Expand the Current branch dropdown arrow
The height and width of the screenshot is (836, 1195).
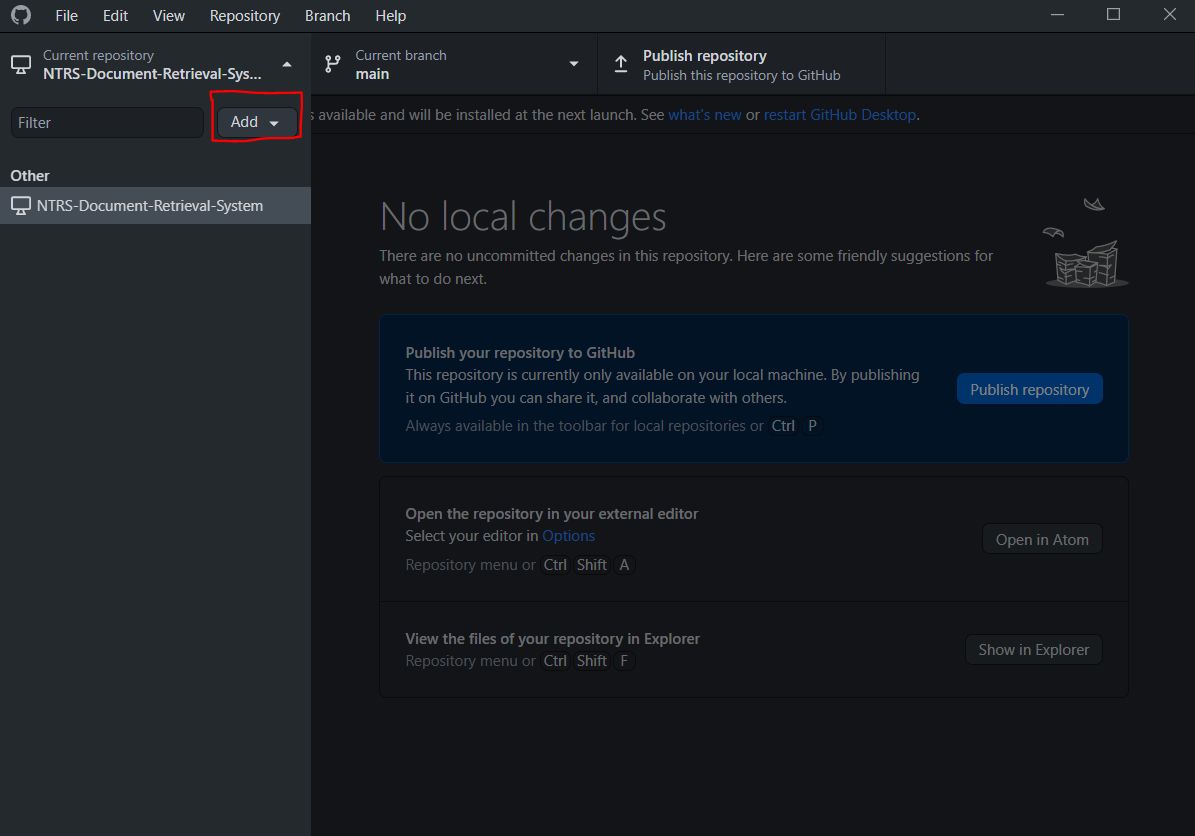coord(574,64)
